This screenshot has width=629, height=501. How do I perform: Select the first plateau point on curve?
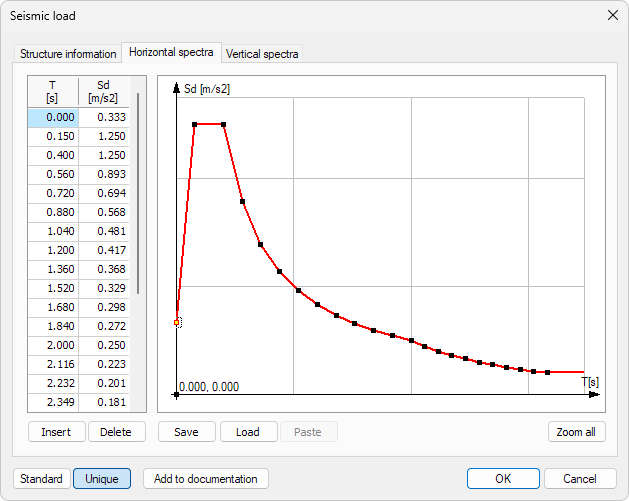point(195,125)
